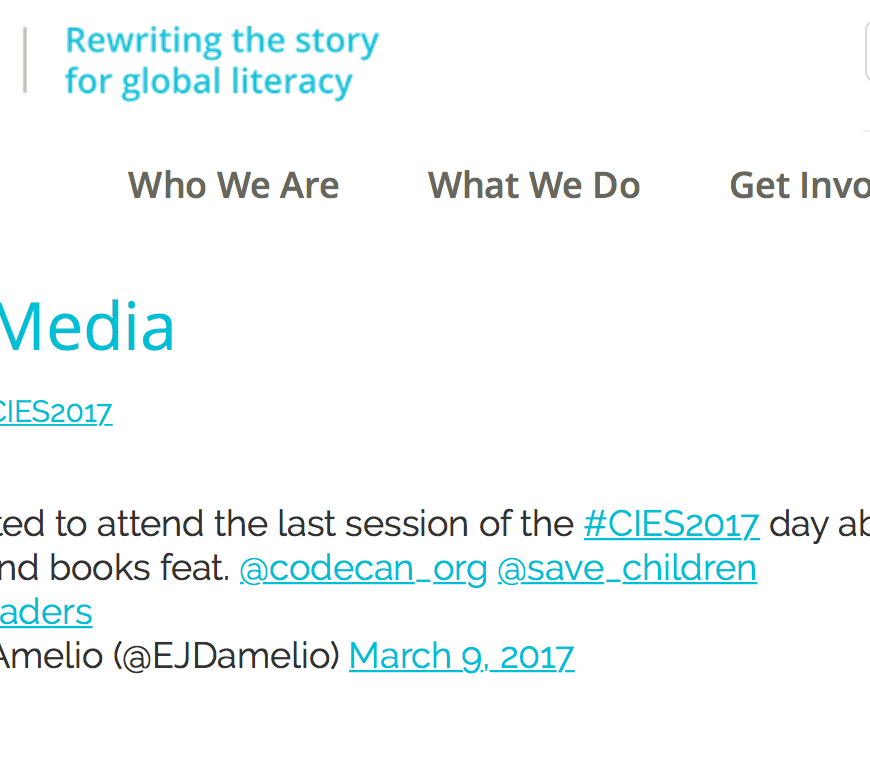Visit the @codecan_org mention link

363,568
